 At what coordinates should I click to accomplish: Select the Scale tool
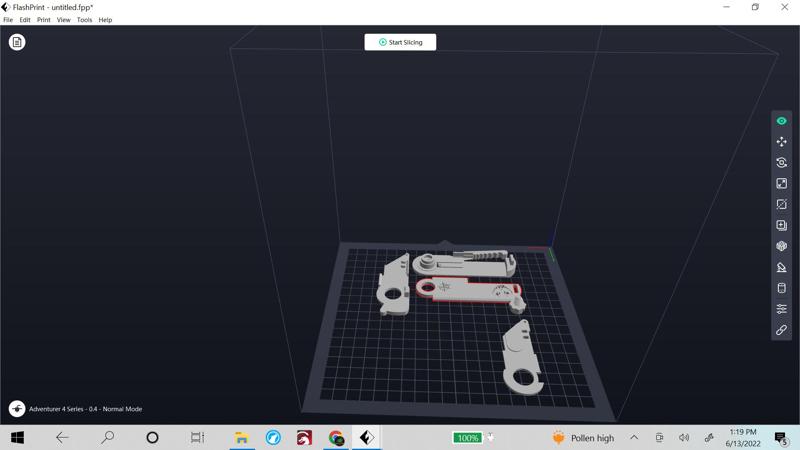tap(781, 184)
